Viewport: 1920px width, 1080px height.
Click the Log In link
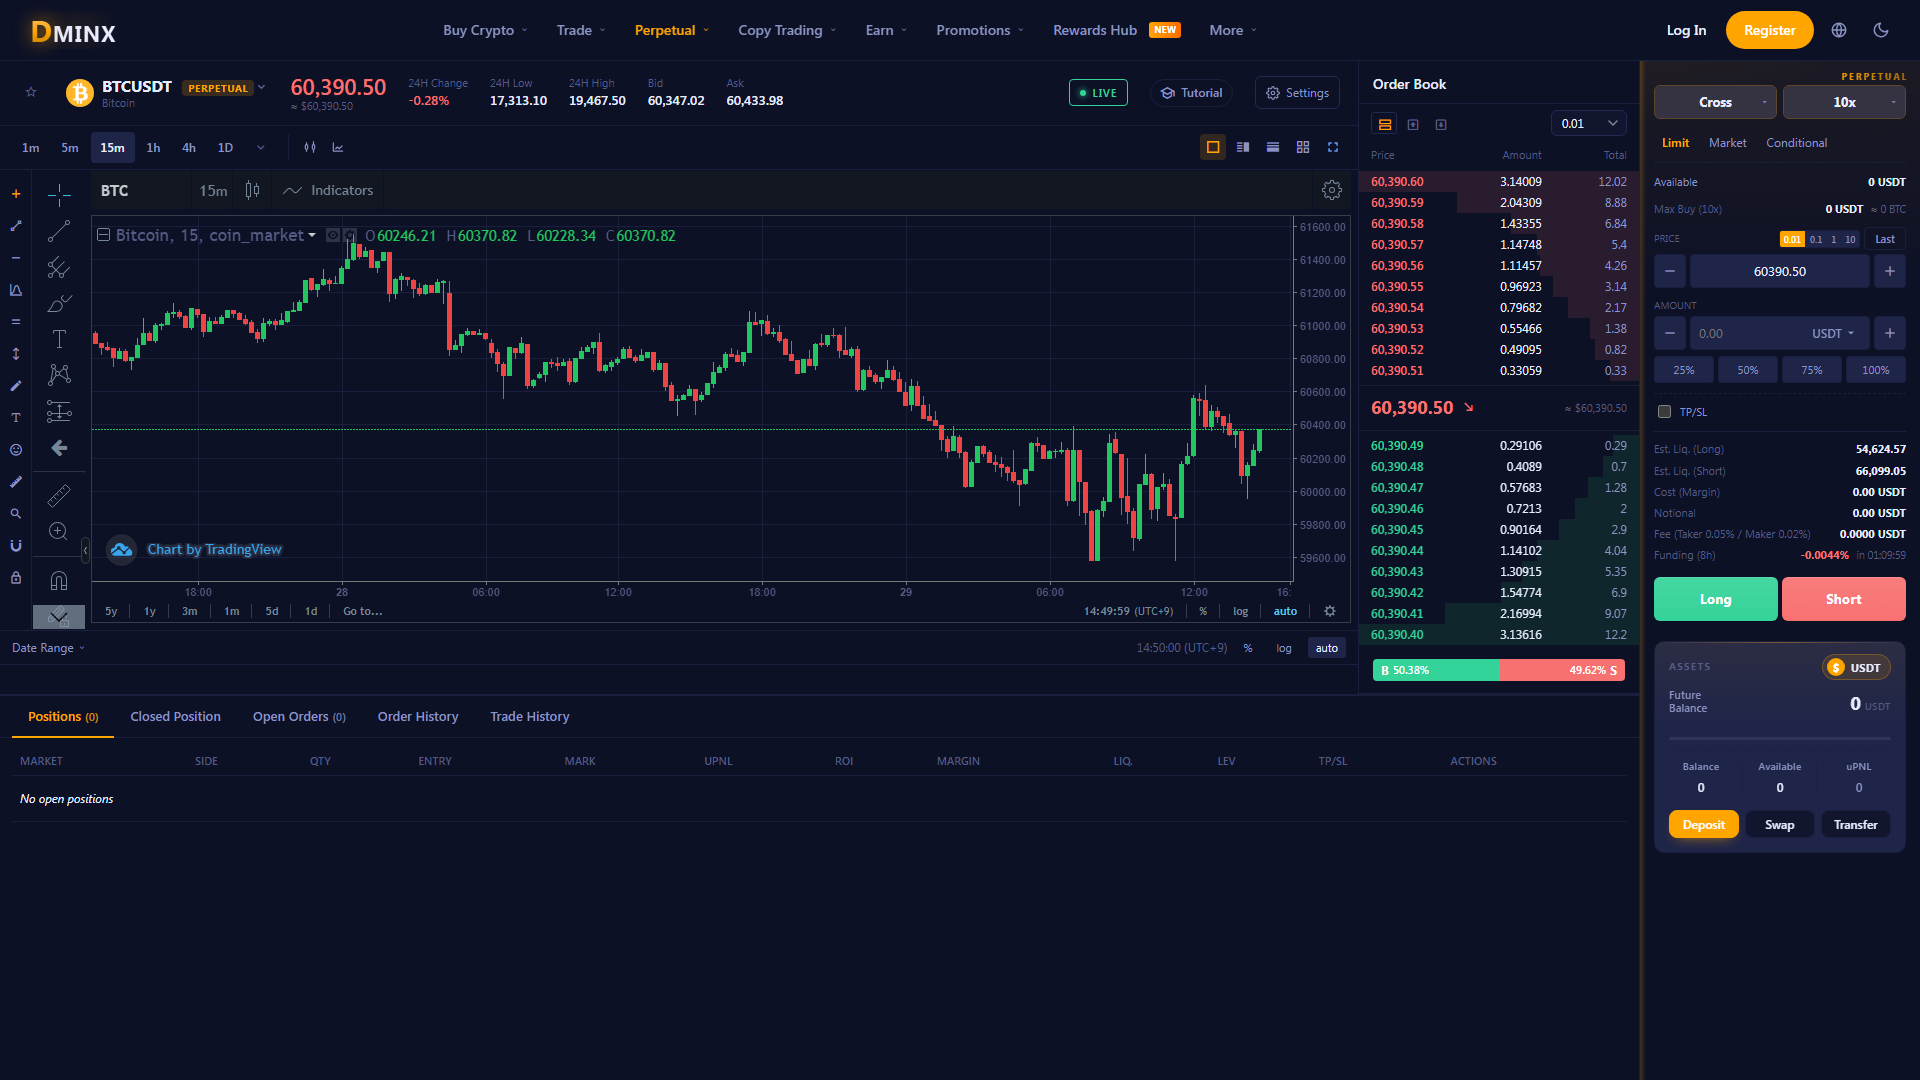point(1686,30)
